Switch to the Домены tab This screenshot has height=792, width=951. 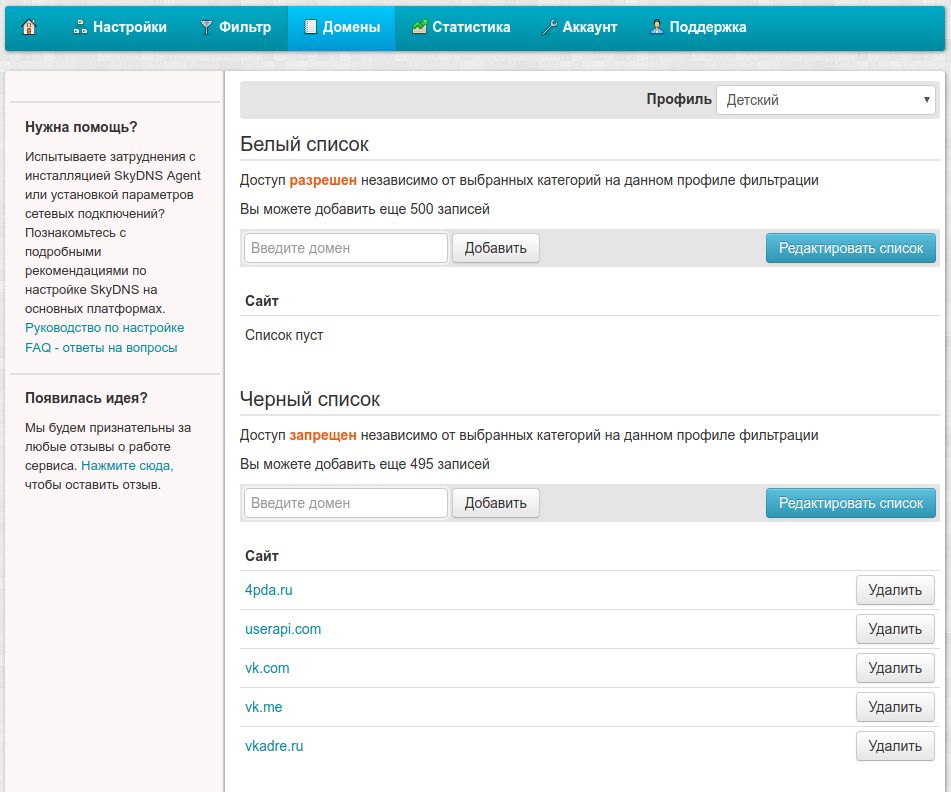click(341, 27)
